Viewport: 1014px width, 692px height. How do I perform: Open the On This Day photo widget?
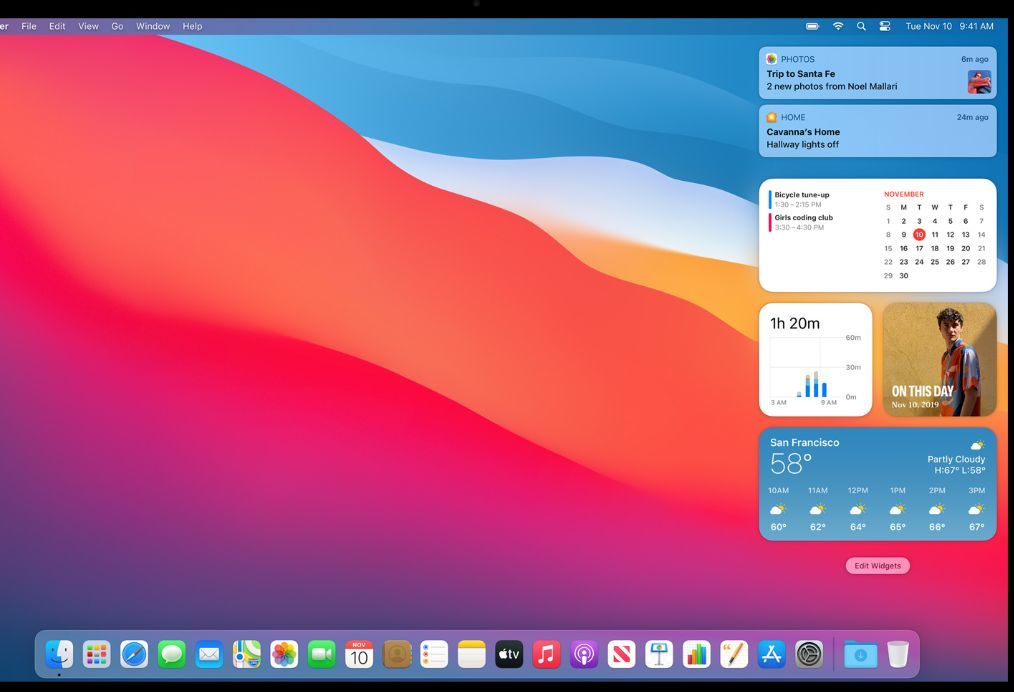[939, 359]
